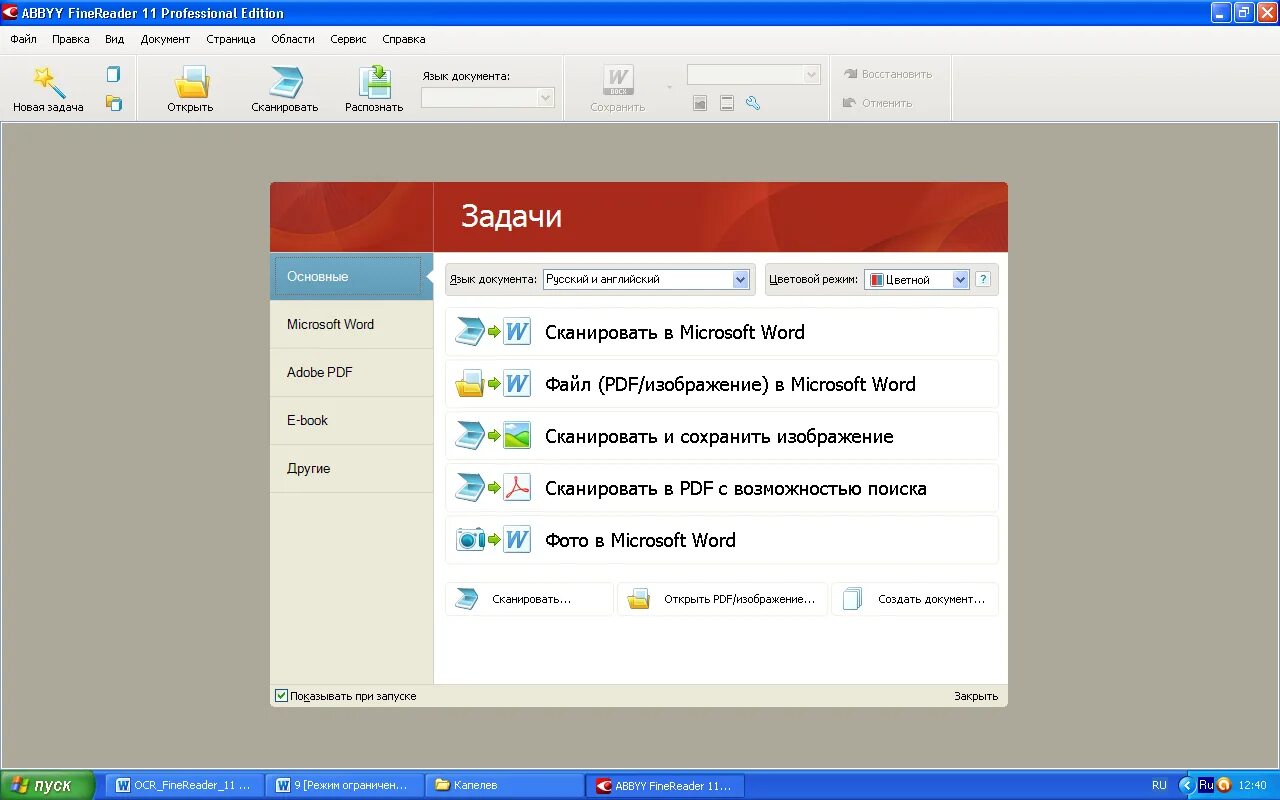
Task: Open the Страница menu
Action: (x=231, y=39)
